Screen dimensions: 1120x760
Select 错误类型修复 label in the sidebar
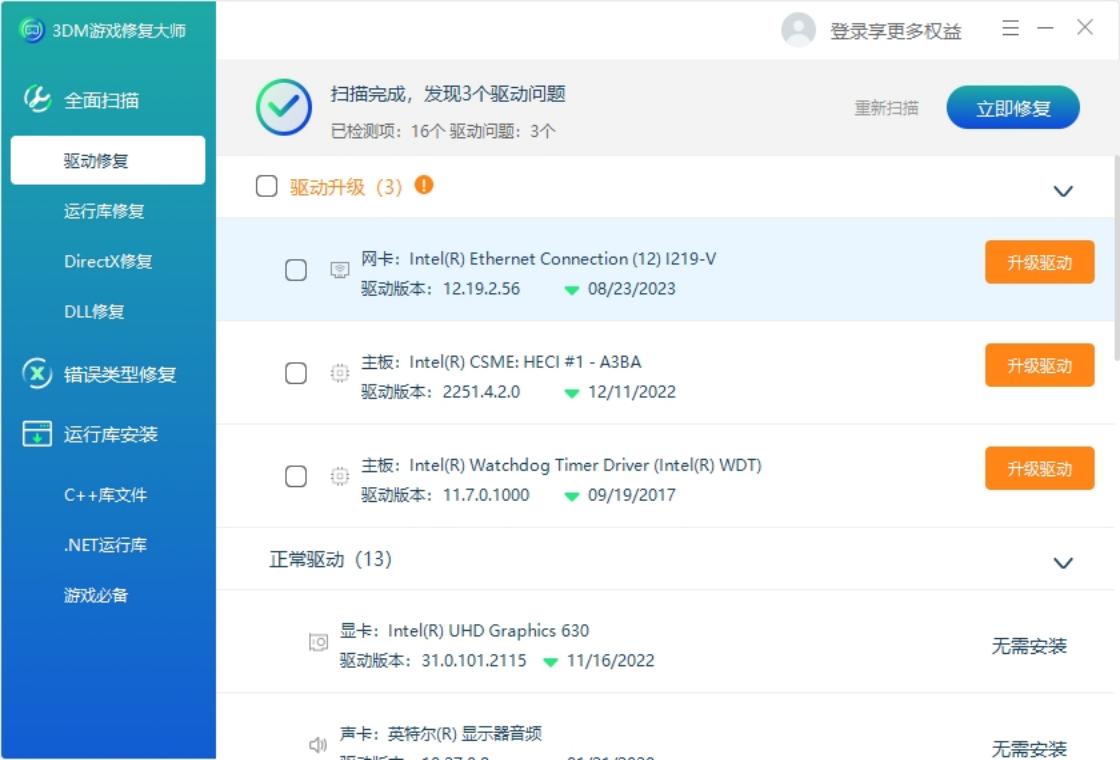[x=119, y=374]
